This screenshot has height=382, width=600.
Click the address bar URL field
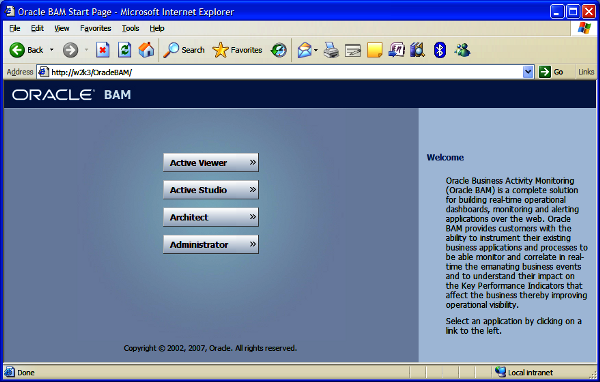click(x=285, y=72)
